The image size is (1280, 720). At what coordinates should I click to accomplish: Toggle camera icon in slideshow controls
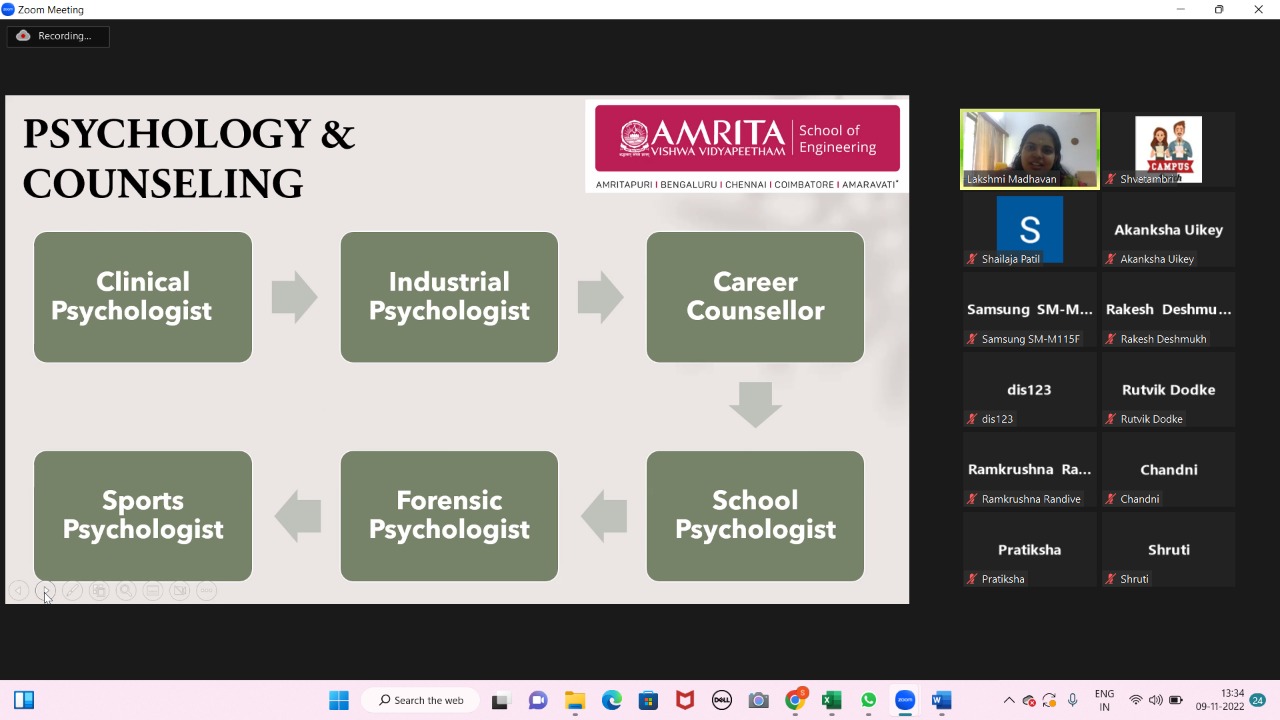180,591
